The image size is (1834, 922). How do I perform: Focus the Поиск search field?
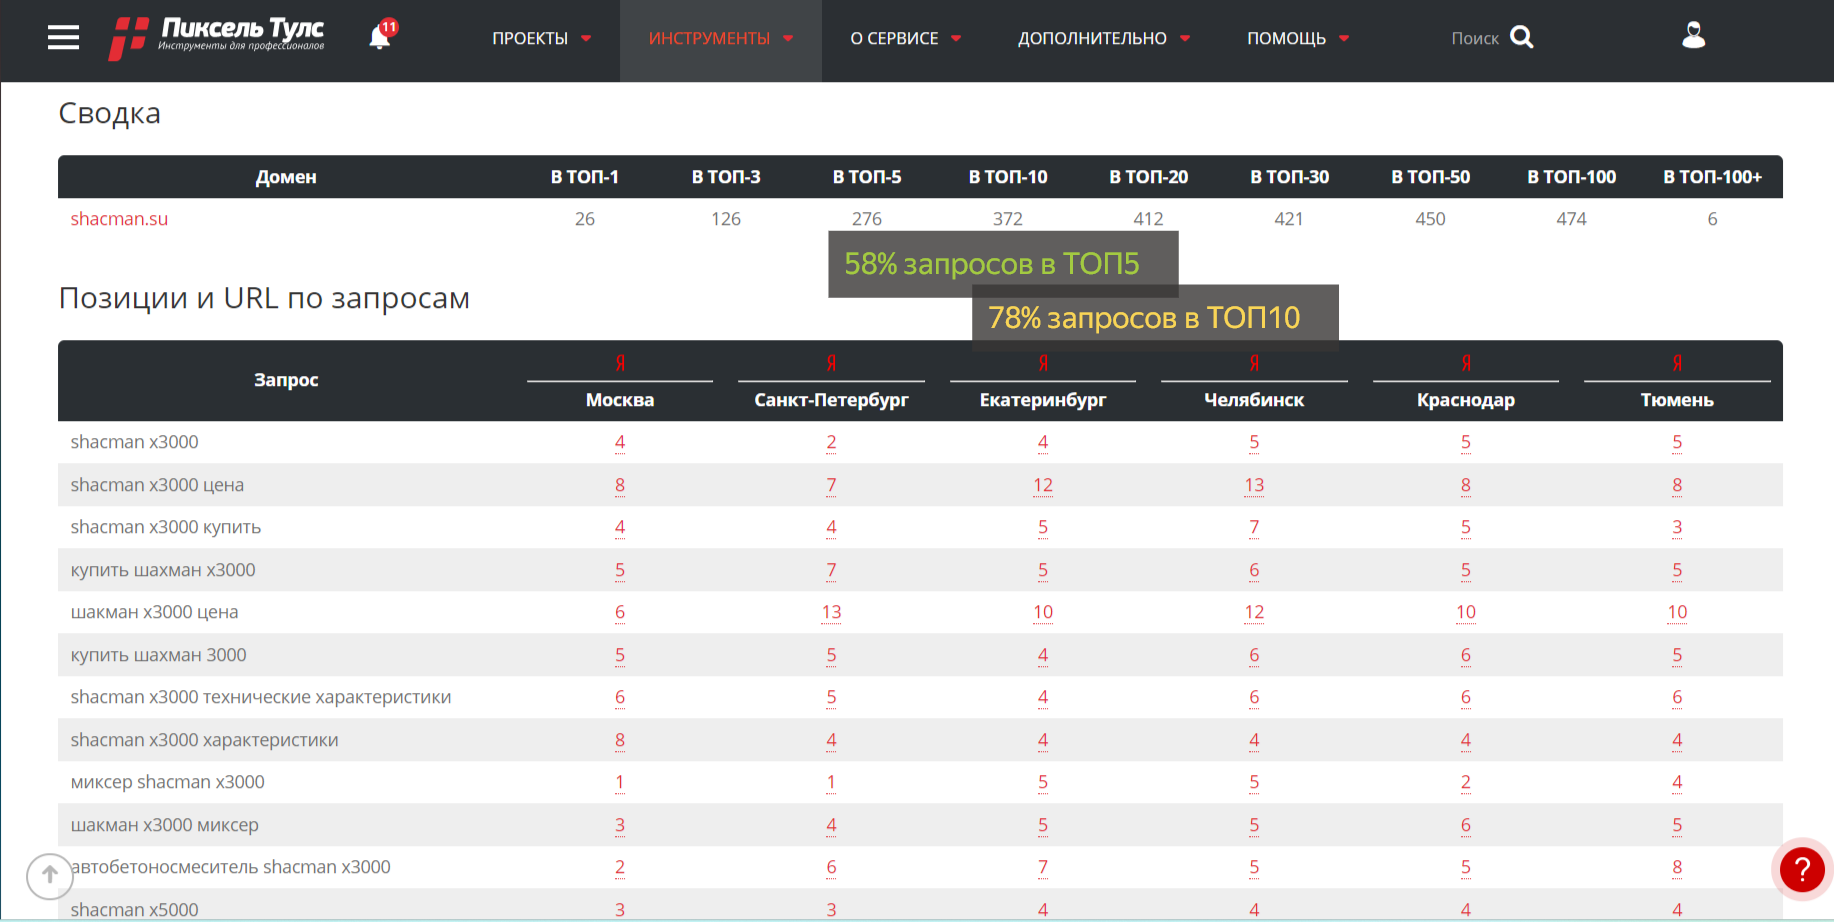tap(1475, 38)
